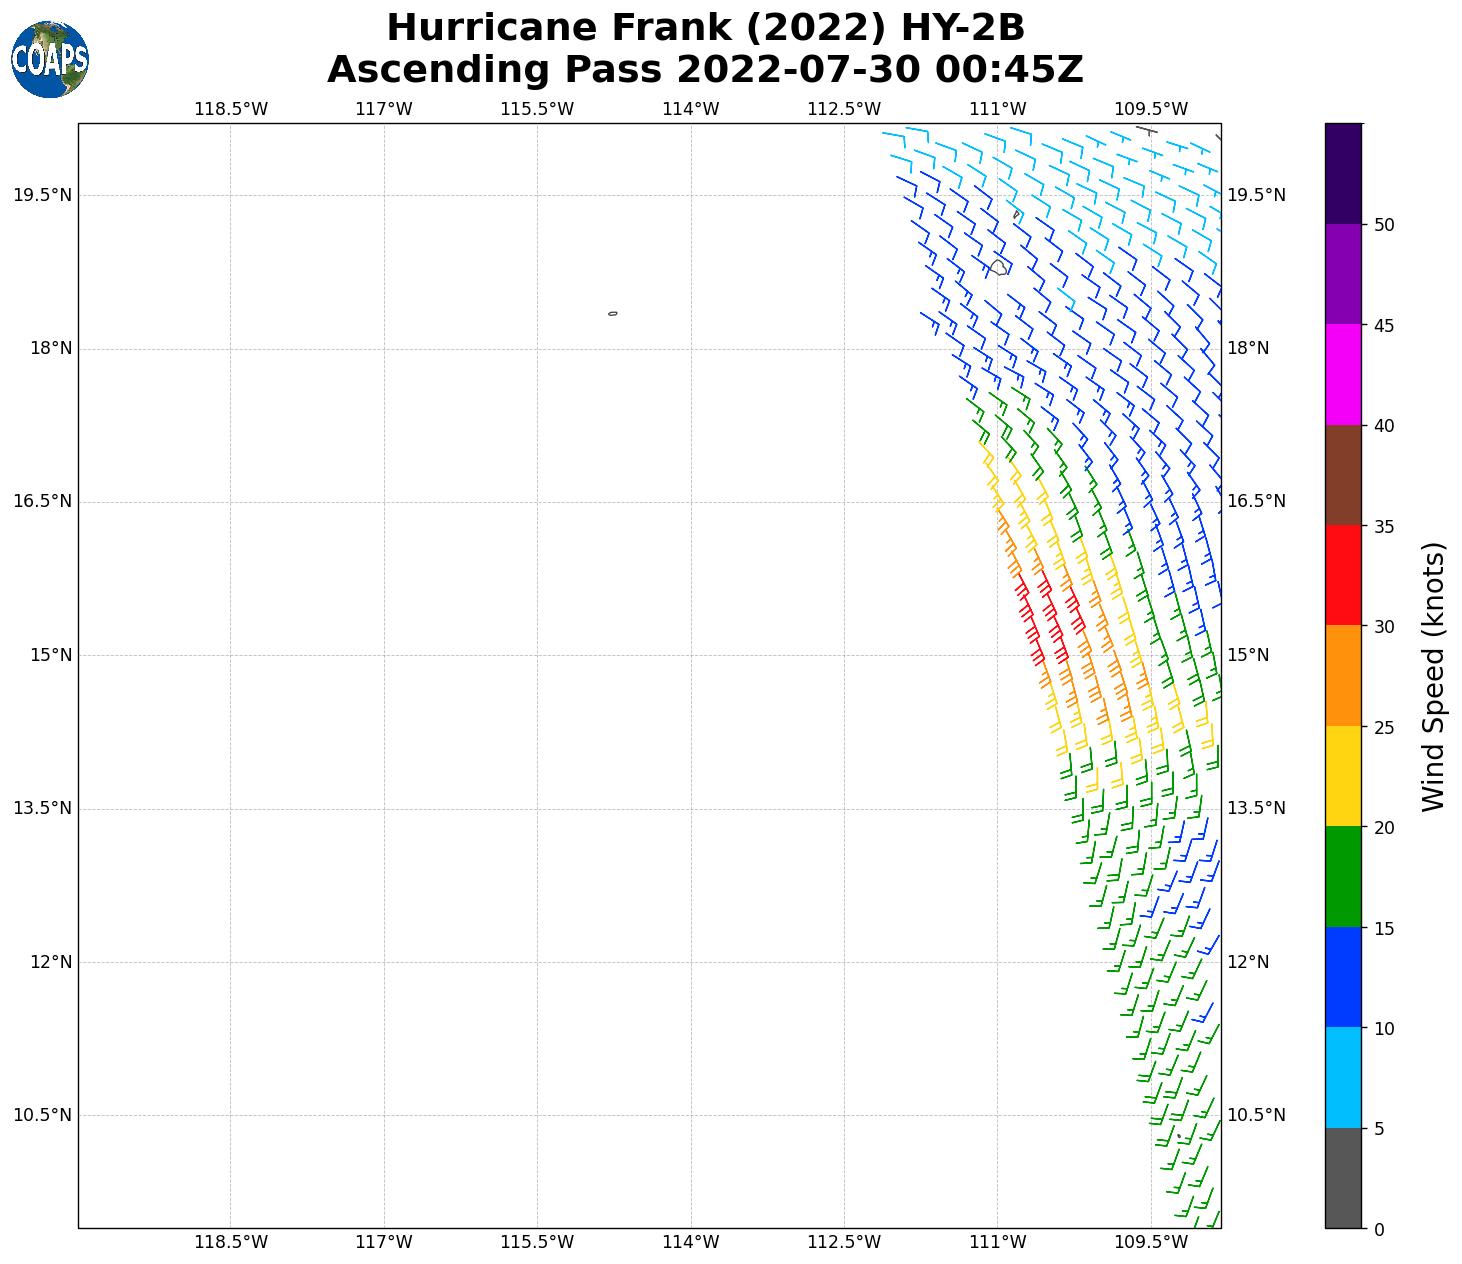Pick the brown 35-40 knot colorbar band
Image resolution: width=1462 pixels, height=1264 pixels.
coord(1342,475)
